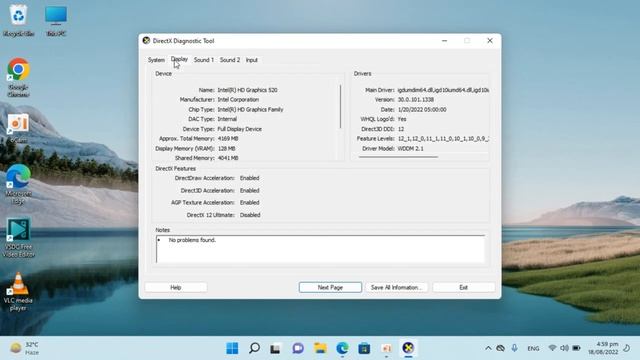Switch to the Sound 2 tab
This screenshot has width=640, height=360.
coord(230,60)
